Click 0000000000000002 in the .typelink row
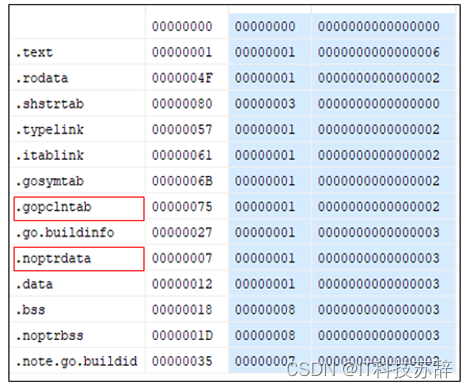The image size is (468, 388). (379, 130)
